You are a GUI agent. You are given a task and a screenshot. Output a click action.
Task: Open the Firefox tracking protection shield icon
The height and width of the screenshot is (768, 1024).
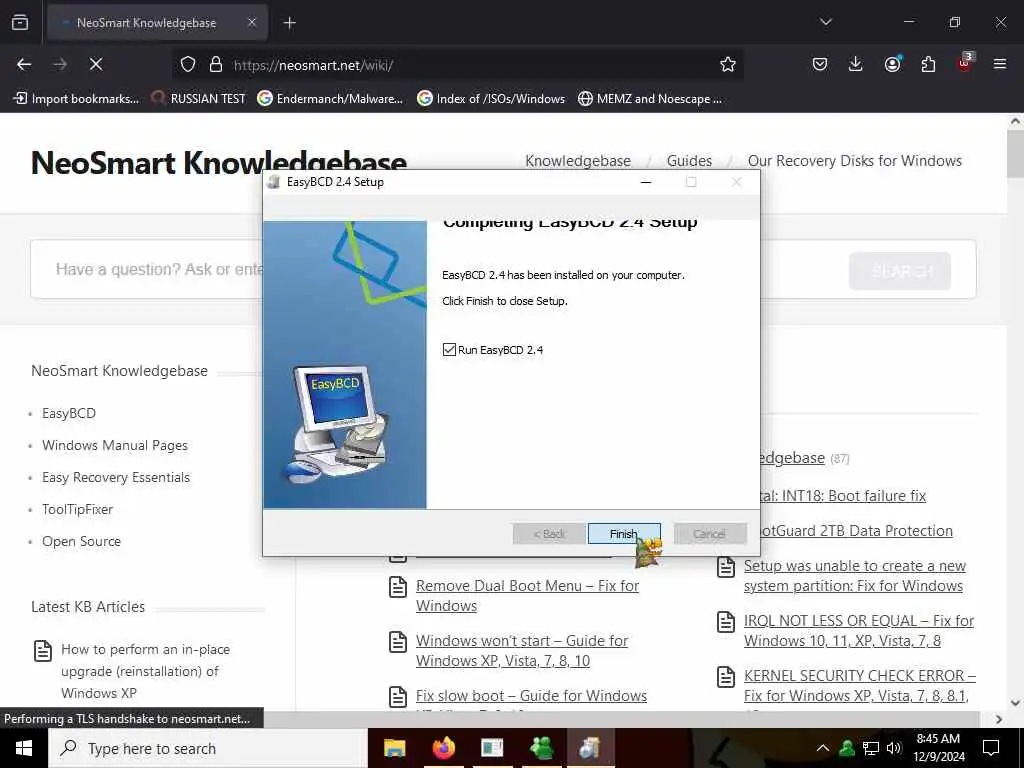click(188, 65)
